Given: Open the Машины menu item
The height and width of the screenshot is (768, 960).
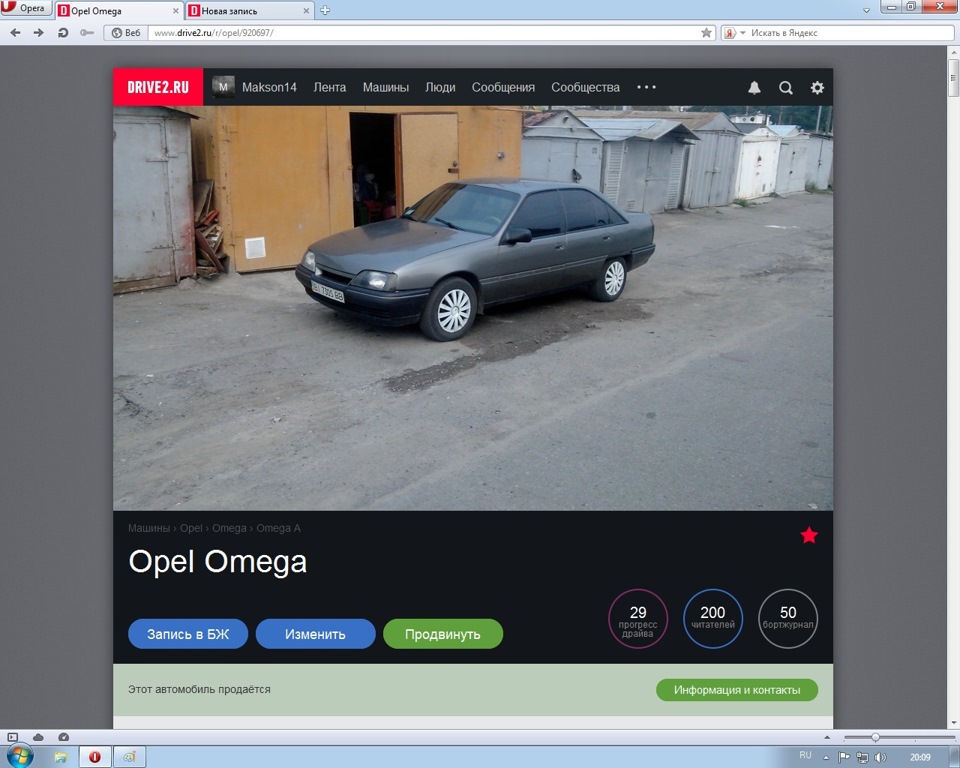Looking at the screenshot, I should tap(386, 88).
